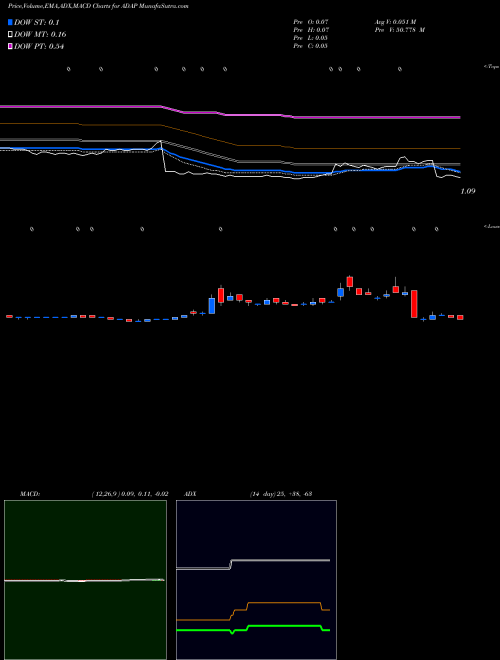The height and width of the screenshot is (660, 500).
Task: Click the 'Tops' label at the upper right
Action: pos(492,67)
